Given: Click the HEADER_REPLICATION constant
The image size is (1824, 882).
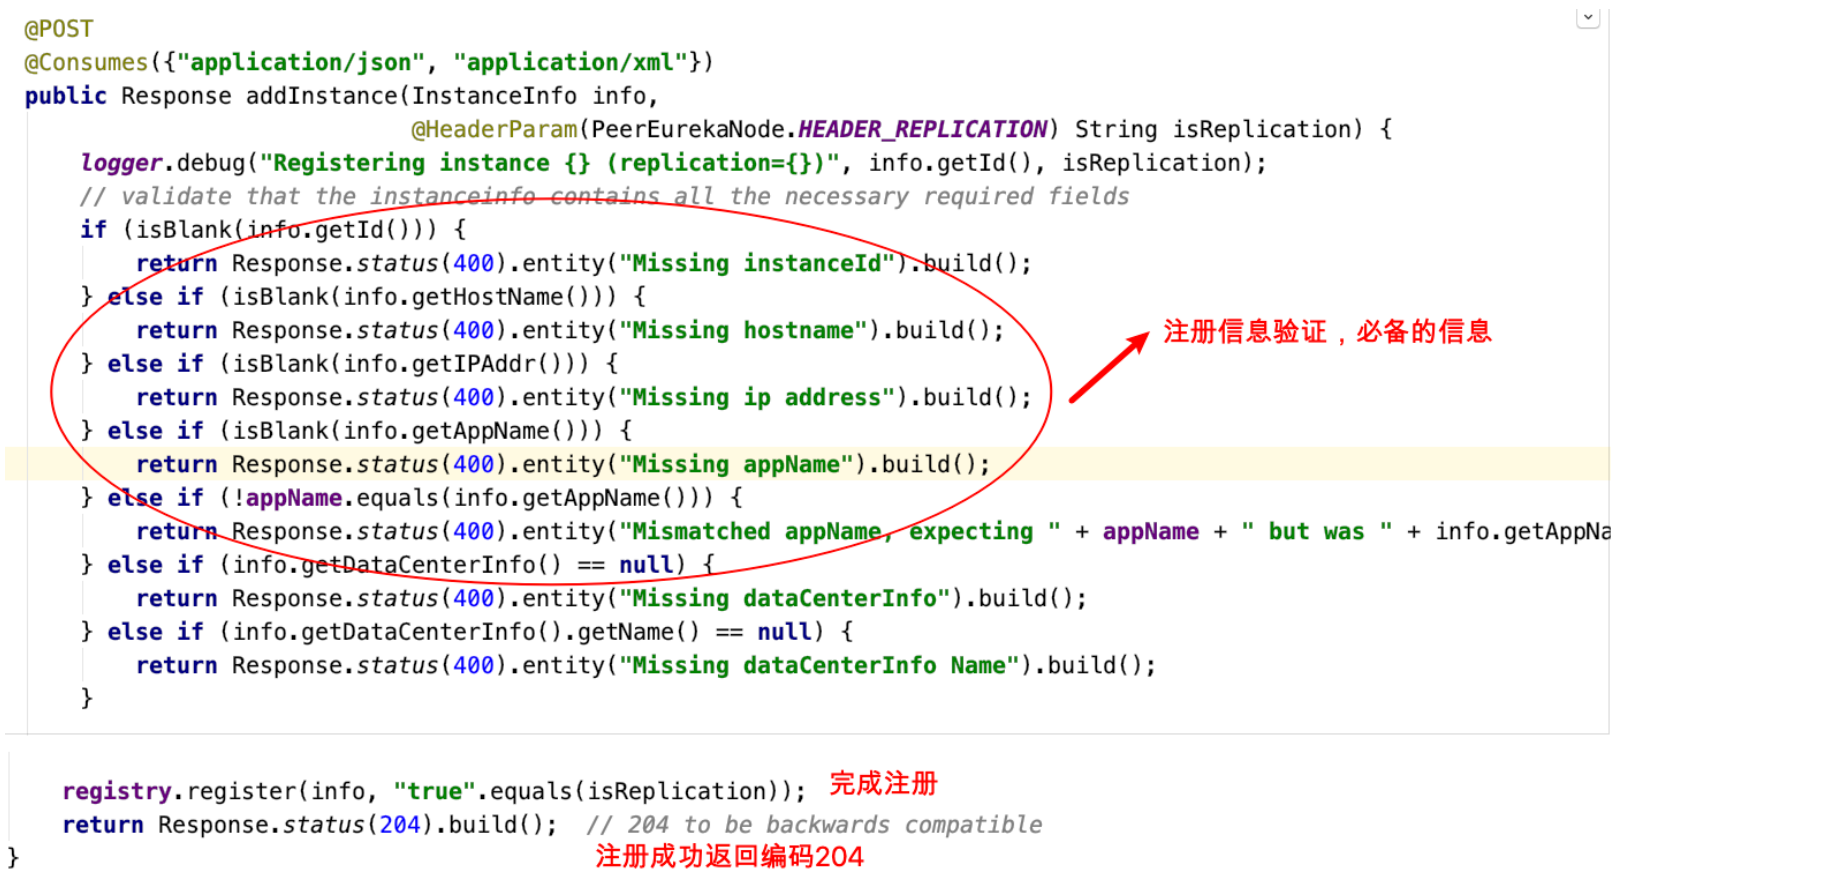Looking at the screenshot, I should pyautogui.click(x=922, y=129).
